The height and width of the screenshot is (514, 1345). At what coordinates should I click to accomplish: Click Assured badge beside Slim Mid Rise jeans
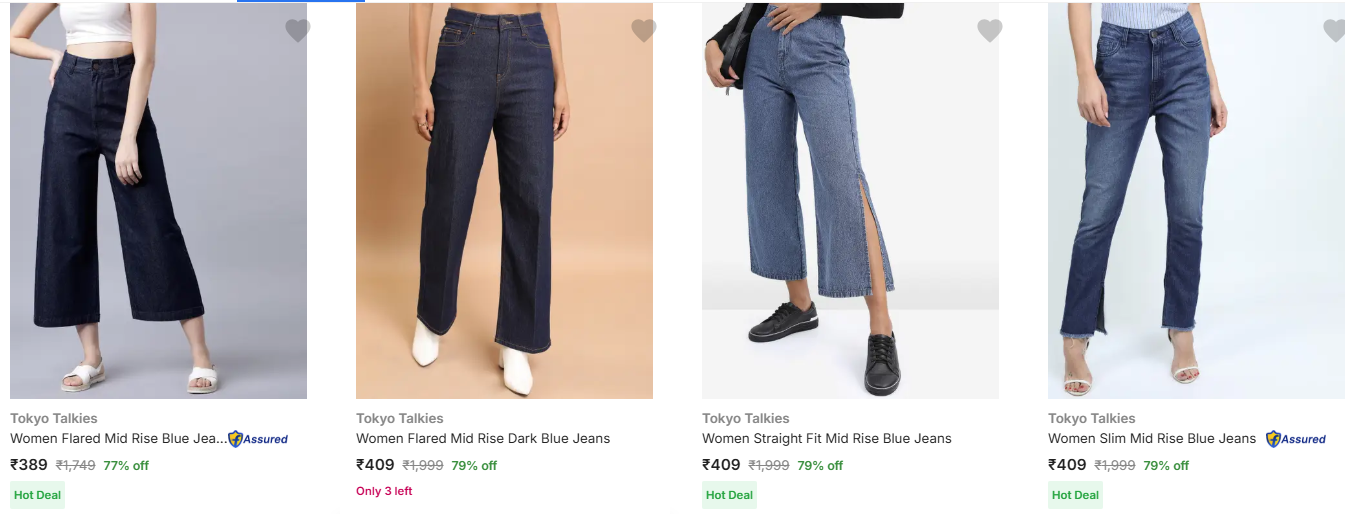(x=1296, y=439)
